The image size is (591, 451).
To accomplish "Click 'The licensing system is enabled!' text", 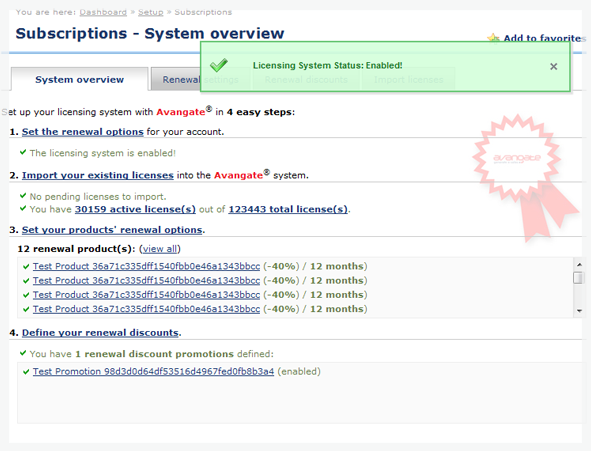I will [103, 153].
